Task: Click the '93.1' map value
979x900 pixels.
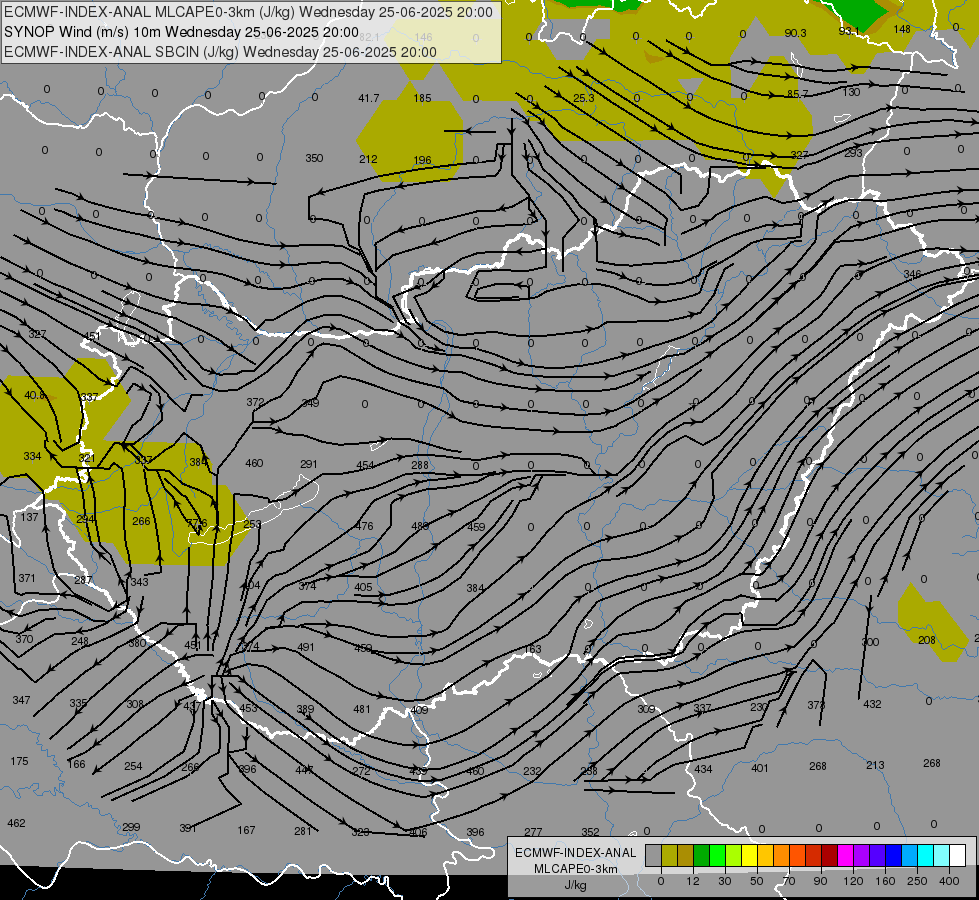Action: coord(849,31)
